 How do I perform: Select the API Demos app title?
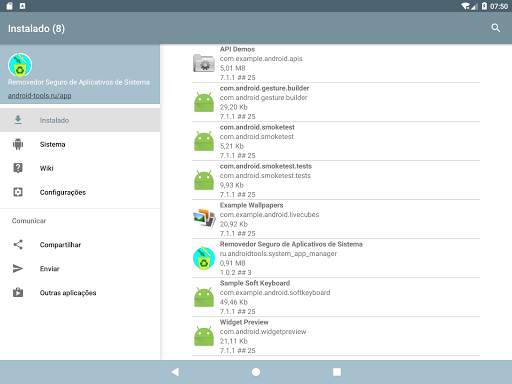[237, 49]
